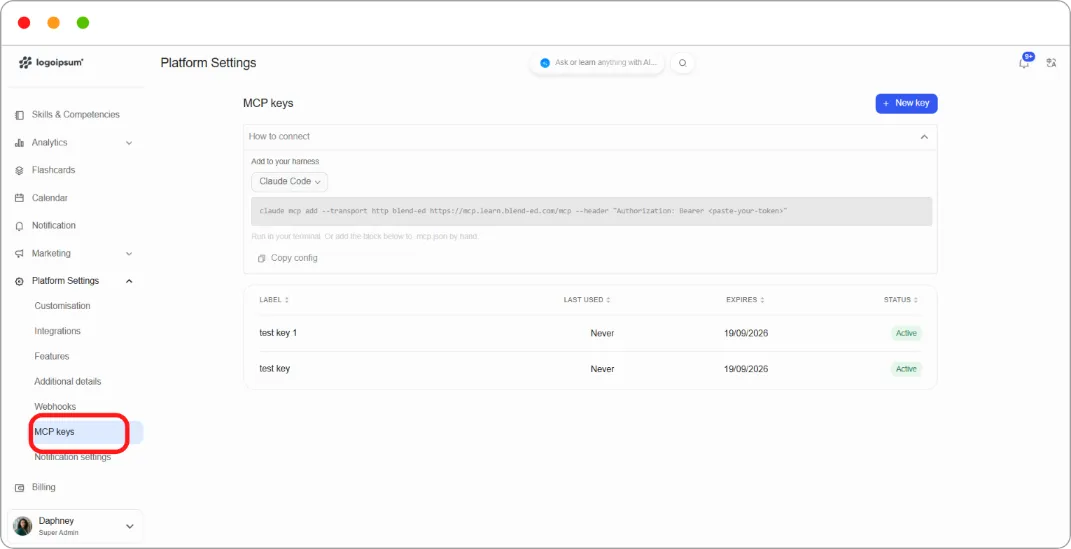Image resolution: width=1071 pixels, height=549 pixels.
Task: Sort by LAST USED column arrows
Action: (608, 300)
